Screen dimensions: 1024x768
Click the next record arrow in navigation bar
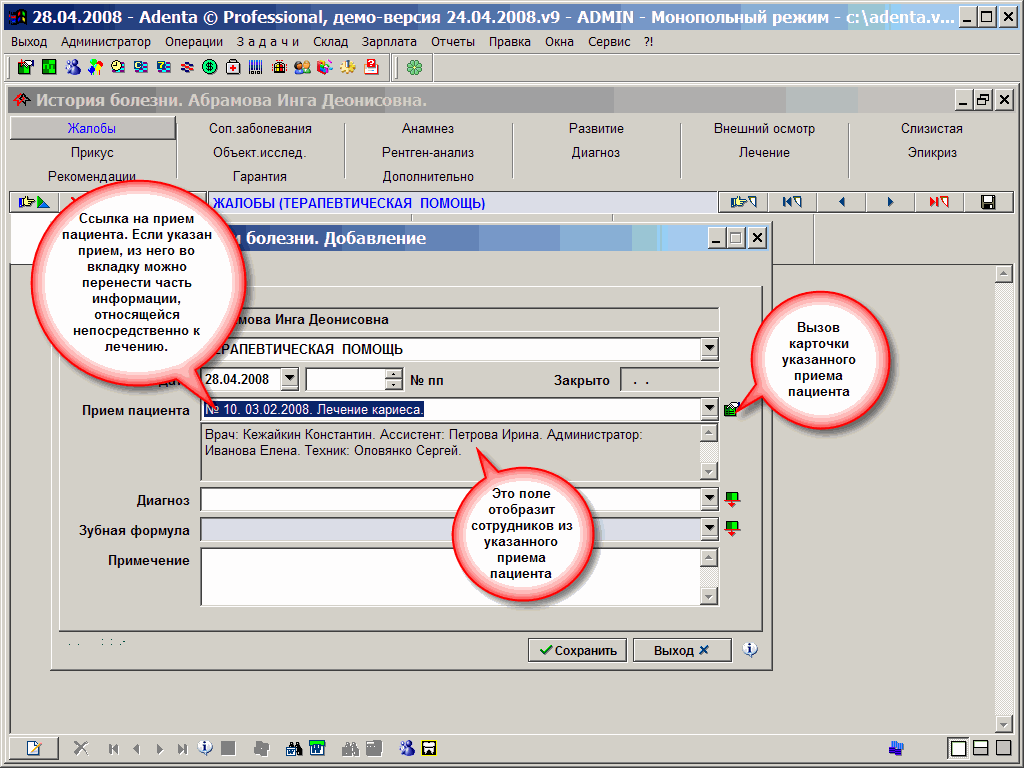[x=890, y=202]
